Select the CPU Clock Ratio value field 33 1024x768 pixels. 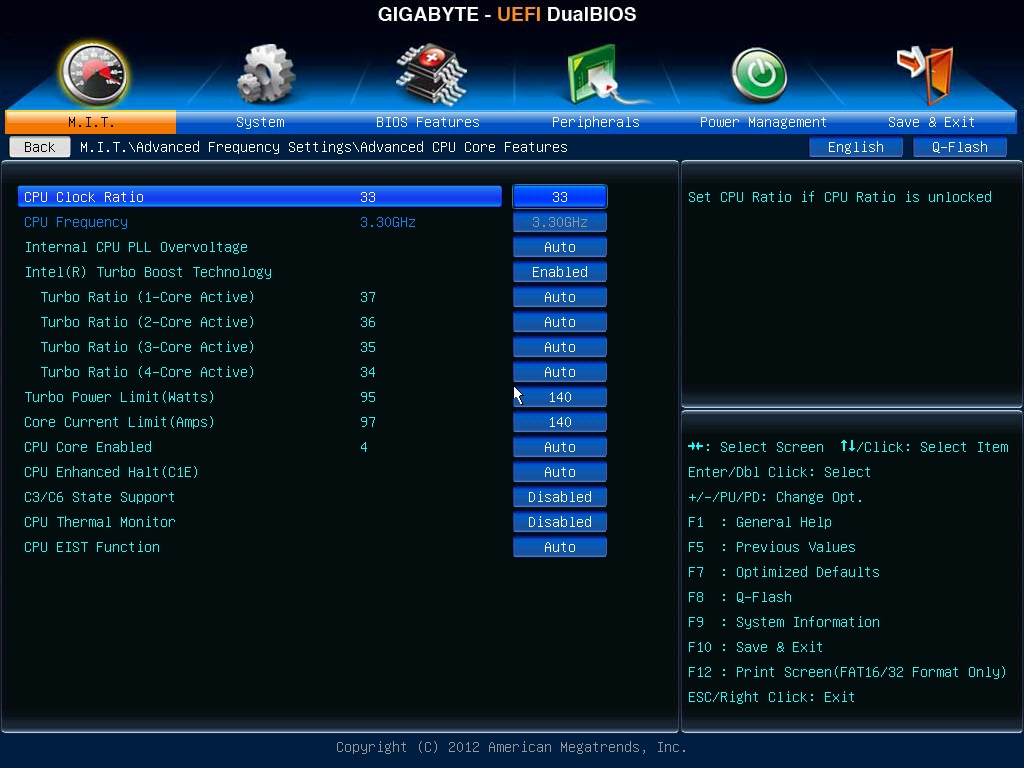560,197
